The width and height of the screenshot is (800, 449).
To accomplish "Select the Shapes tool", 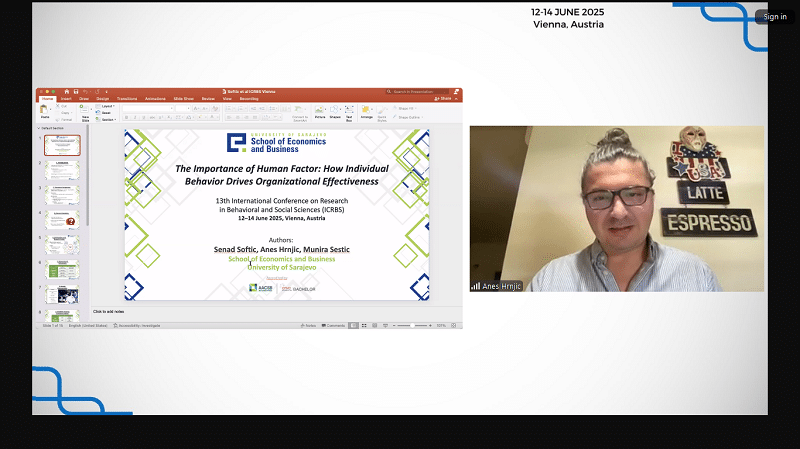I will coord(335,111).
